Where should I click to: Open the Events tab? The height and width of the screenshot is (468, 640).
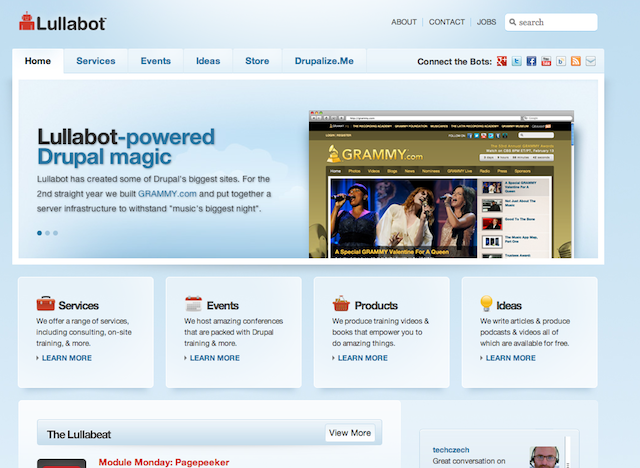(156, 61)
